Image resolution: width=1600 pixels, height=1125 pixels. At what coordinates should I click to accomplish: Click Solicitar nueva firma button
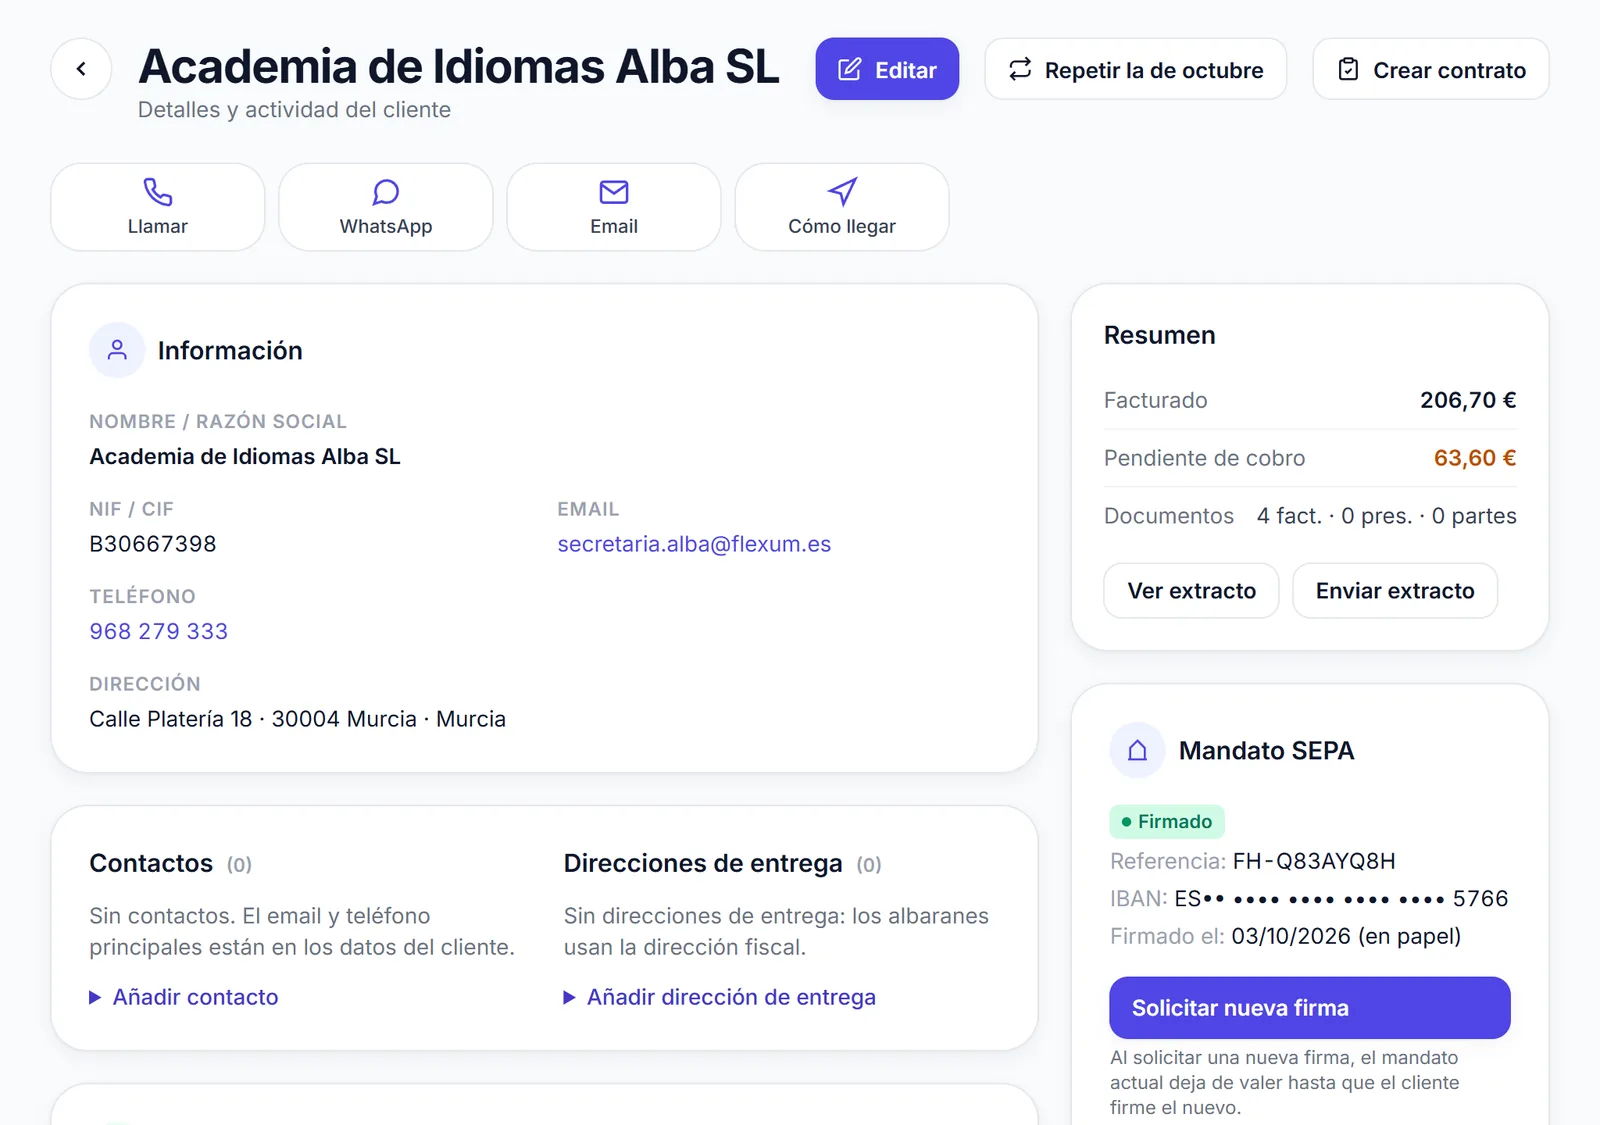pos(1309,1008)
